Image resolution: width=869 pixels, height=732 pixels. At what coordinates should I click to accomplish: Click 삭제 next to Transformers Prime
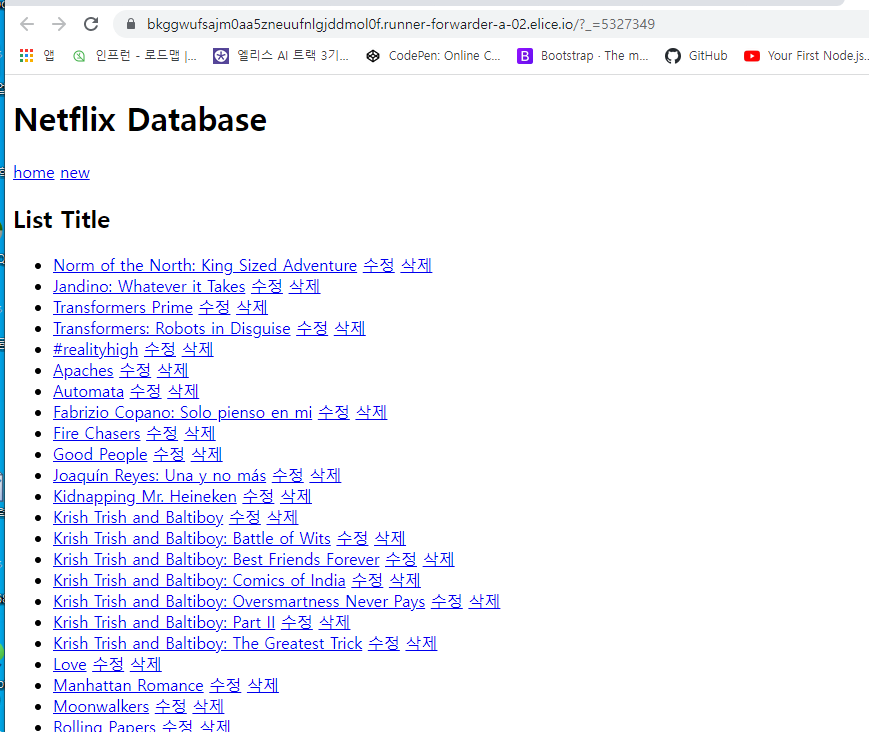tap(252, 308)
